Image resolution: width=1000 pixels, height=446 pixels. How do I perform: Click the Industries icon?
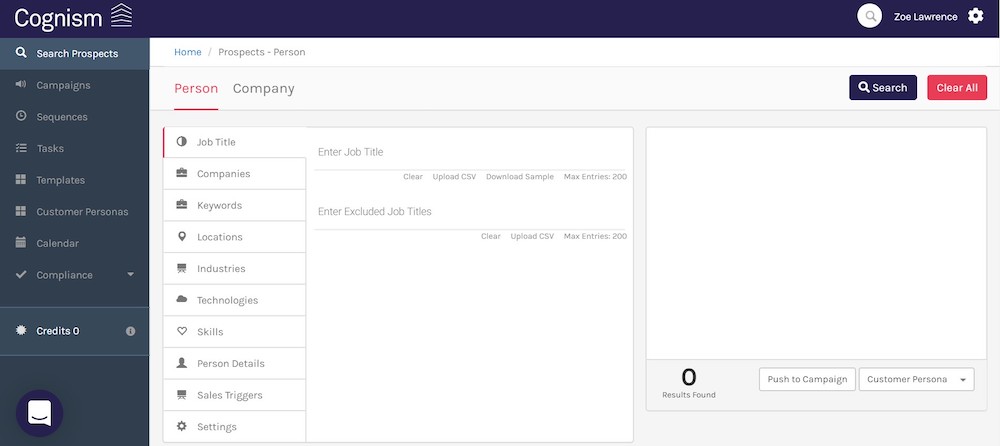click(x=182, y=268)
